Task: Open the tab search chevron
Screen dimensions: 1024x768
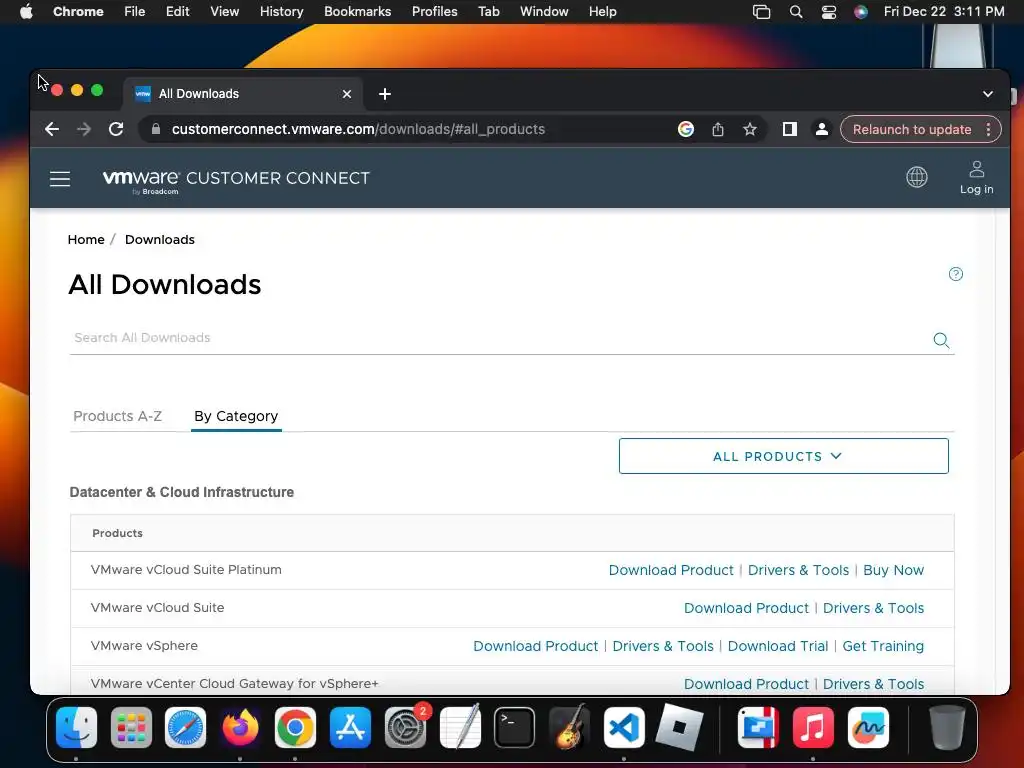Action: [x=987, y=94]
